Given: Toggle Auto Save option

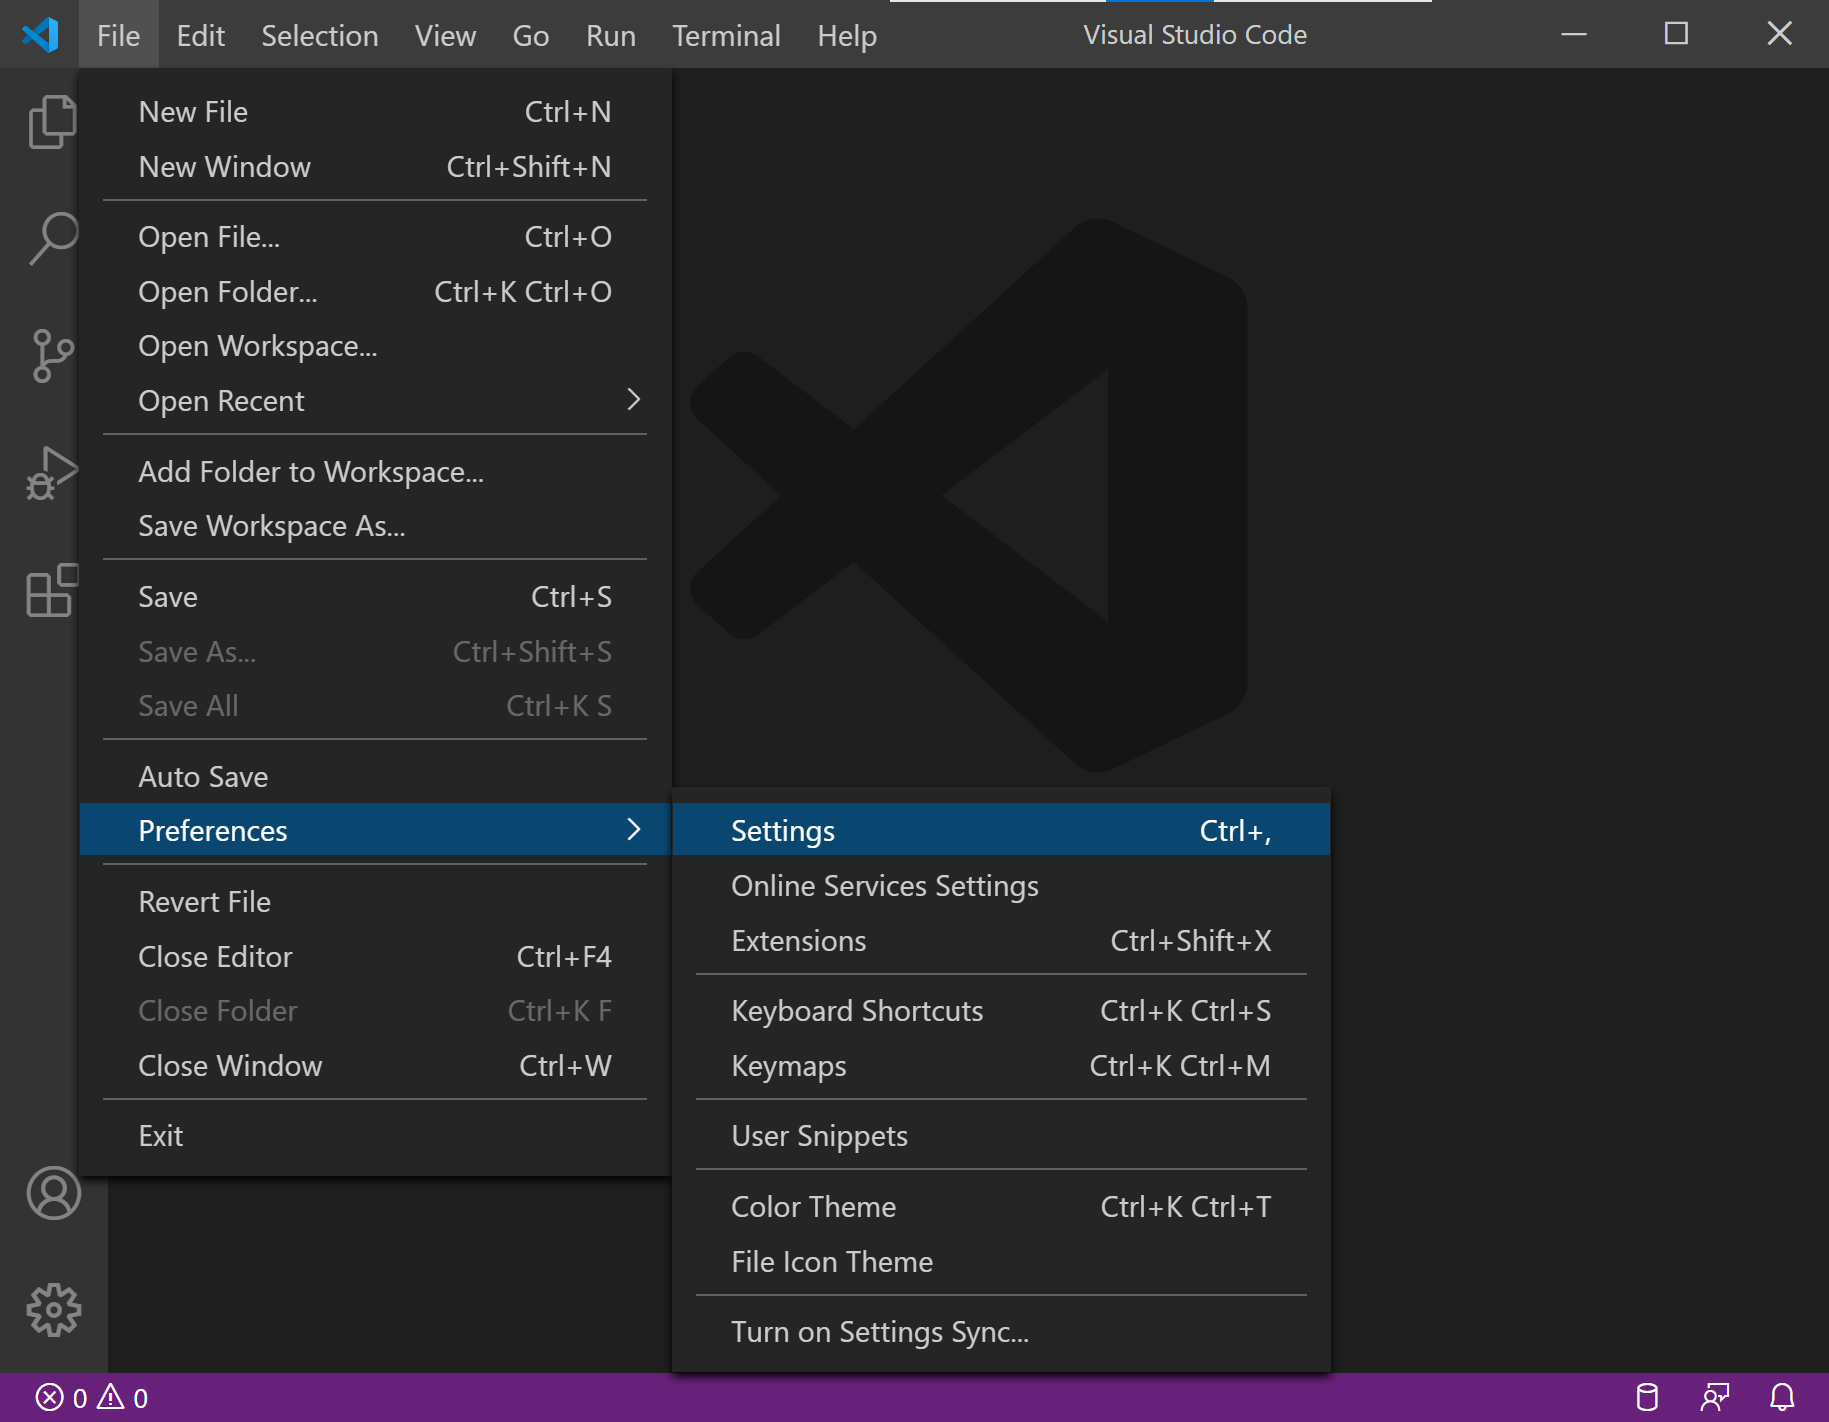Looking at the screenshot, I should tap(375, 777).
